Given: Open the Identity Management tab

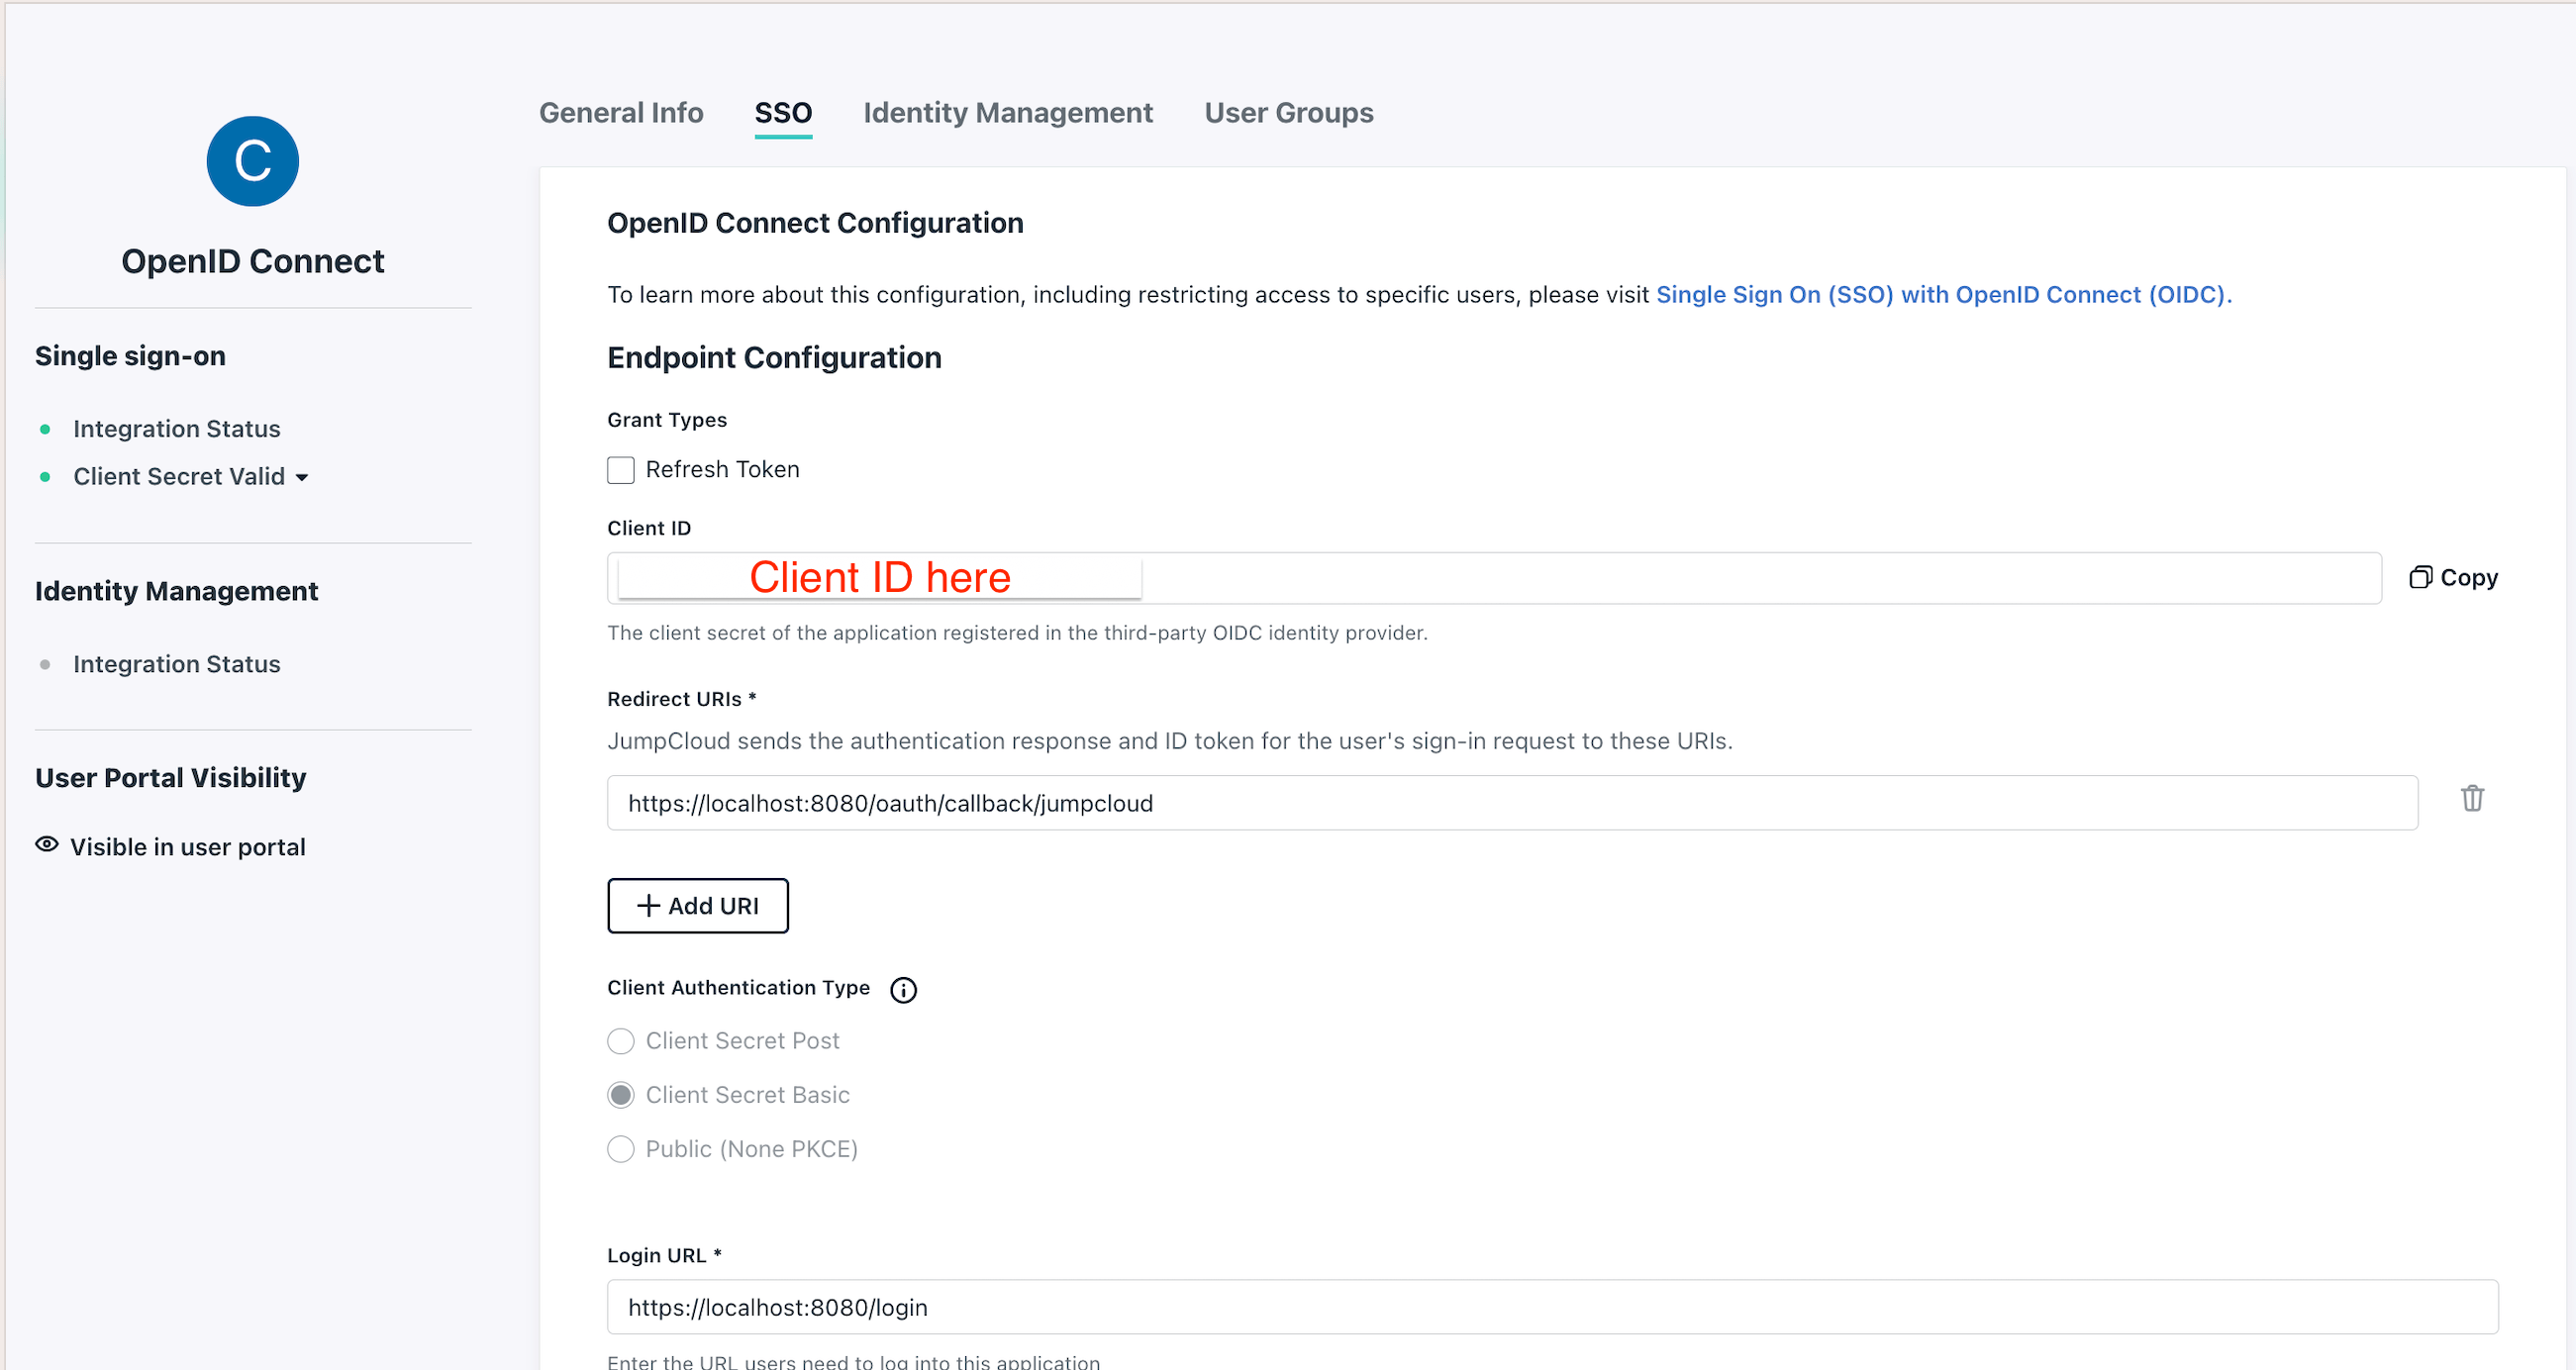Looking at the screenshot, I should pyautogui.click(x=1008, y=112).
